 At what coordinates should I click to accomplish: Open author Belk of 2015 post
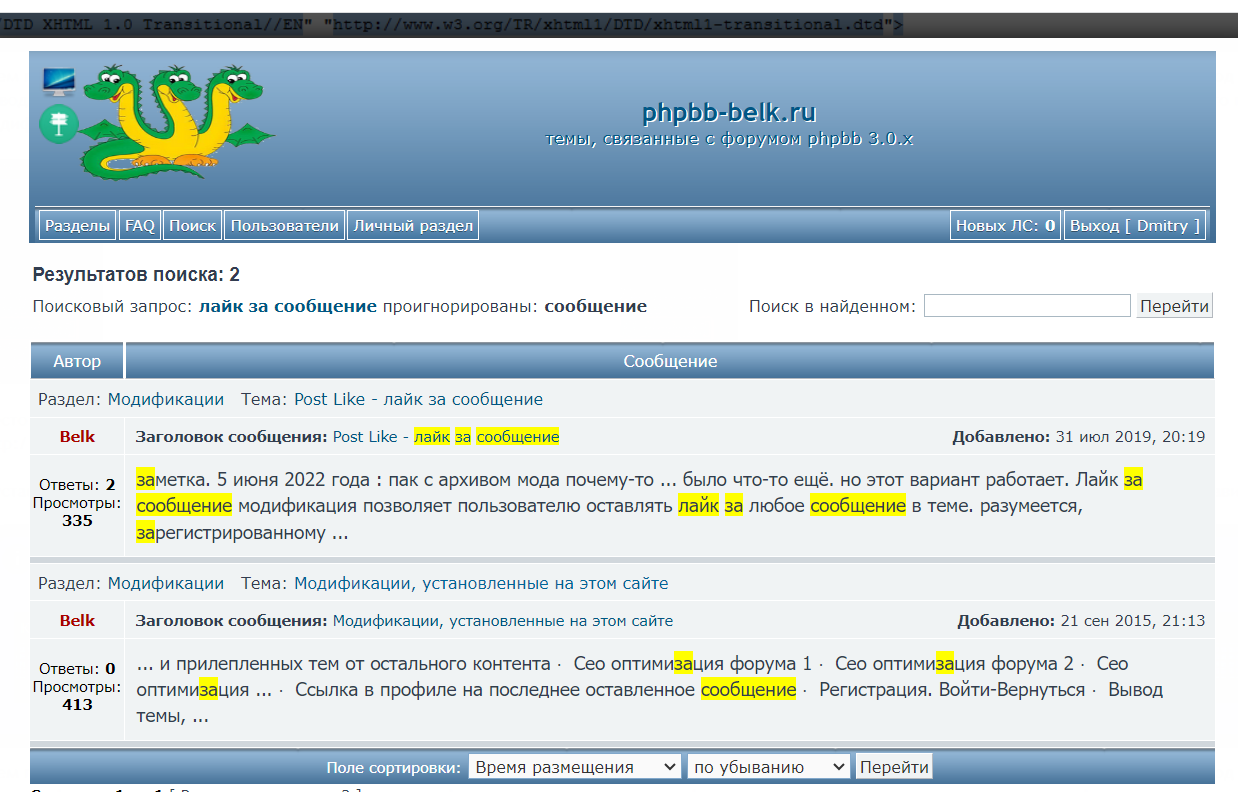(x=77, y=621)
